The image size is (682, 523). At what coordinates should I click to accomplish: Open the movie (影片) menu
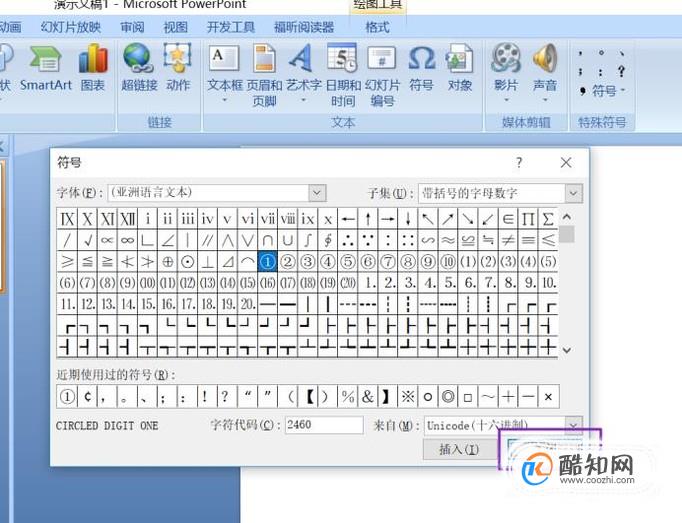click(x=506, y=73)
